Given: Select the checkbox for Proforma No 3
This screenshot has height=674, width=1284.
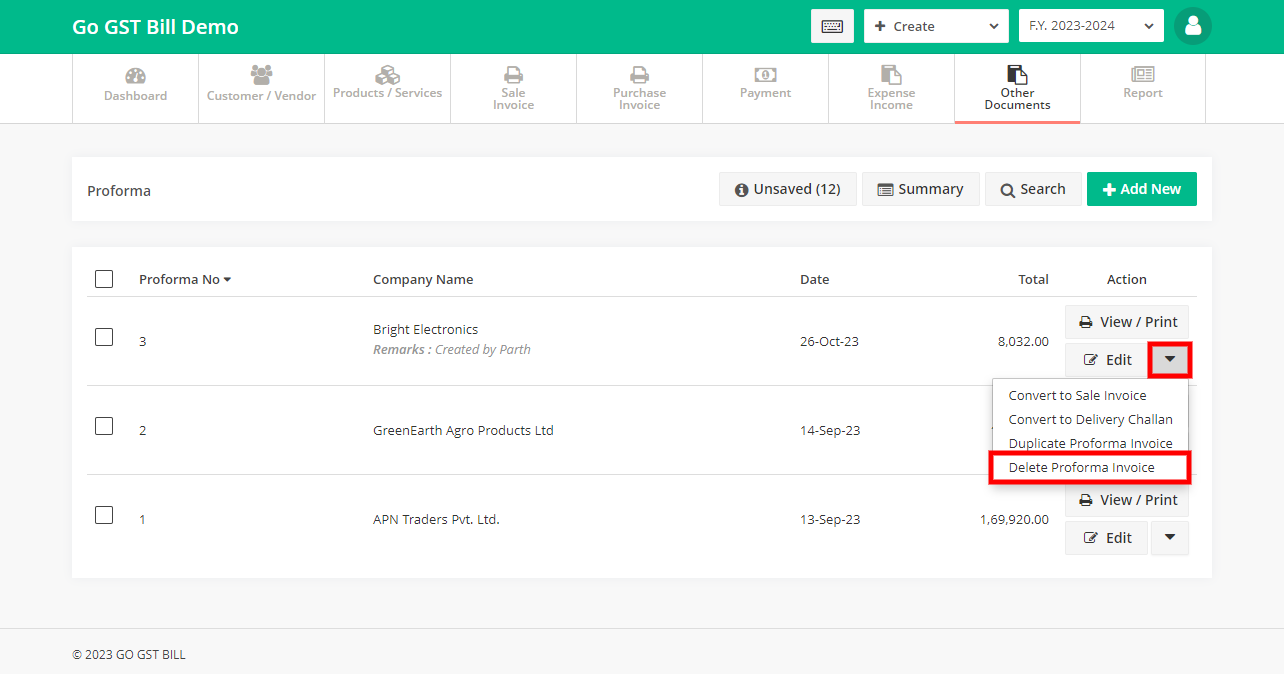Looking at the screenshot, I should point(104,337).
